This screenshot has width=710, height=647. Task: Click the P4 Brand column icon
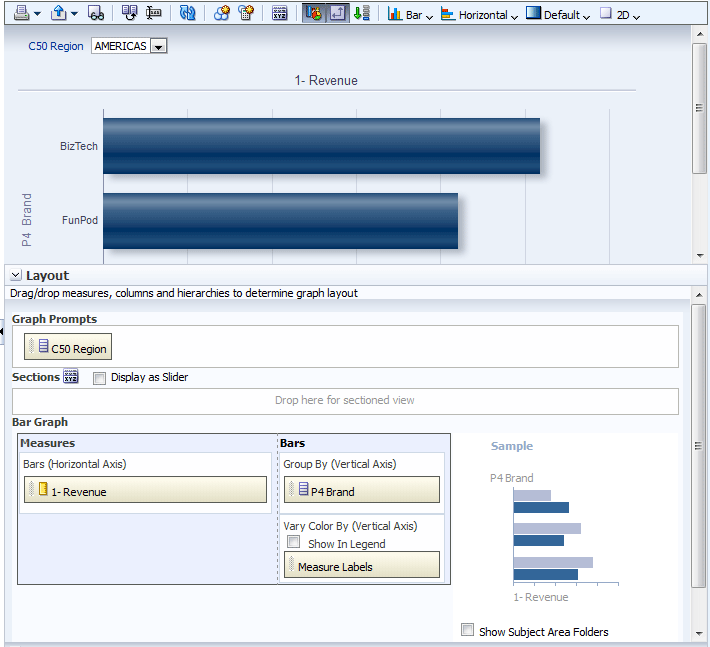(302, 490)
